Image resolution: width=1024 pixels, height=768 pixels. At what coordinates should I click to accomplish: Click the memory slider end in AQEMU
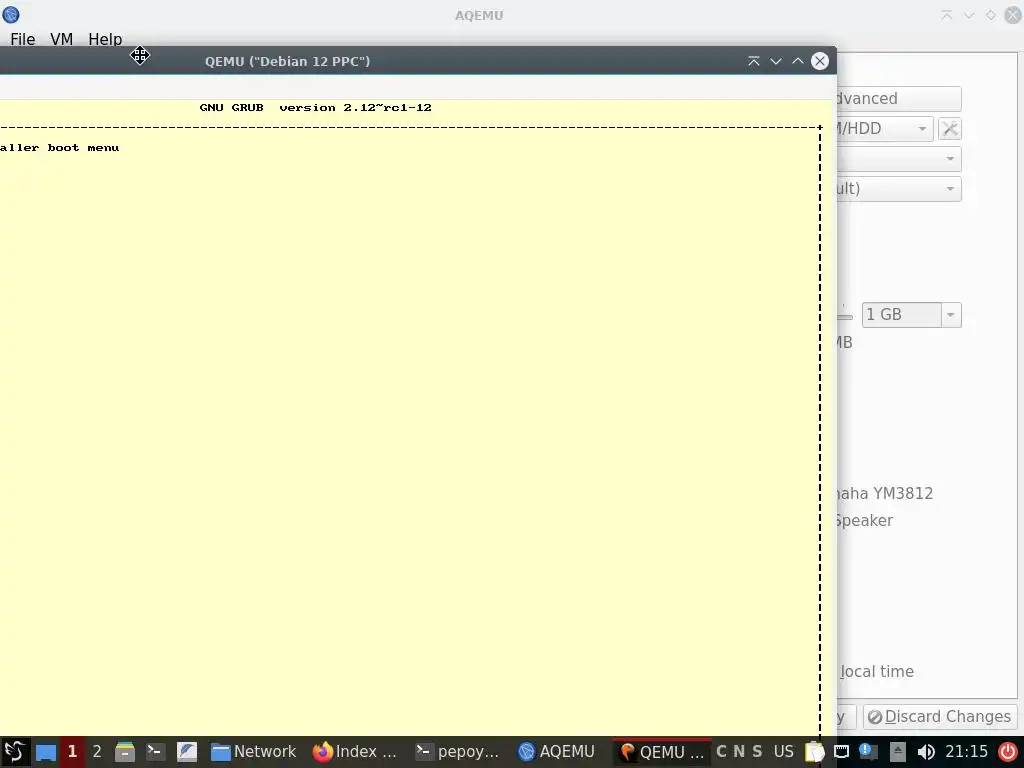845,315
